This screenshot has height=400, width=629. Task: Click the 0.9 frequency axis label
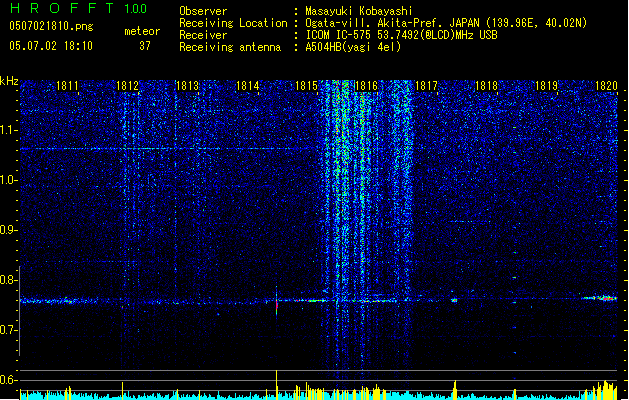point(8,230)
